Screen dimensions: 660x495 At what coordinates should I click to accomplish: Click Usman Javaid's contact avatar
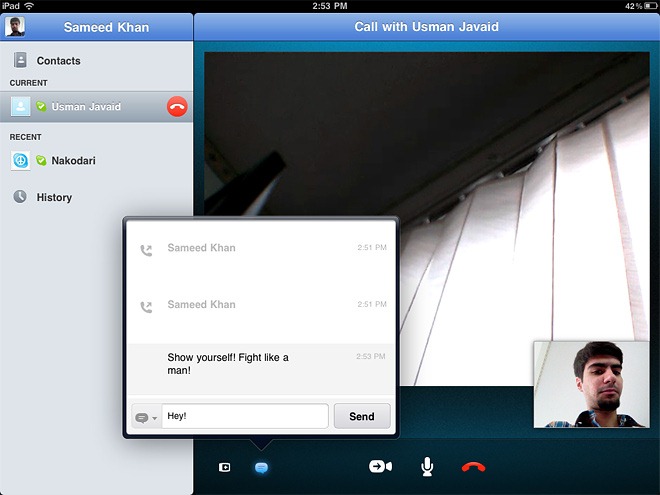tap(20, 107)
